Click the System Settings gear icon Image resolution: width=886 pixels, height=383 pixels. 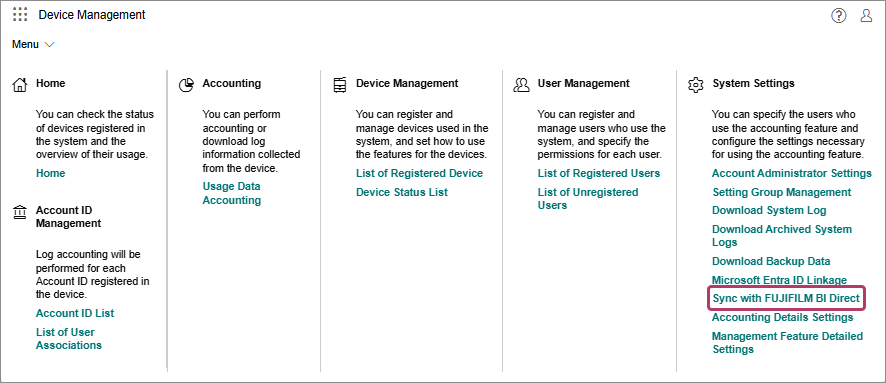point(695,85)
